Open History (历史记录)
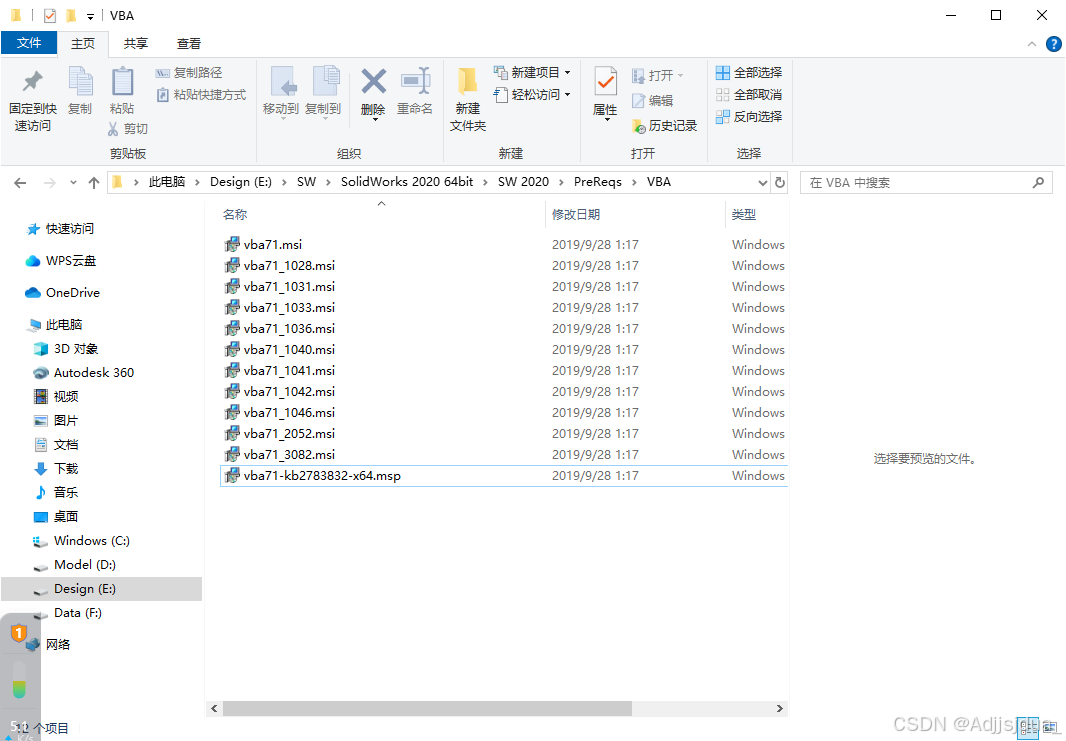 664,126
